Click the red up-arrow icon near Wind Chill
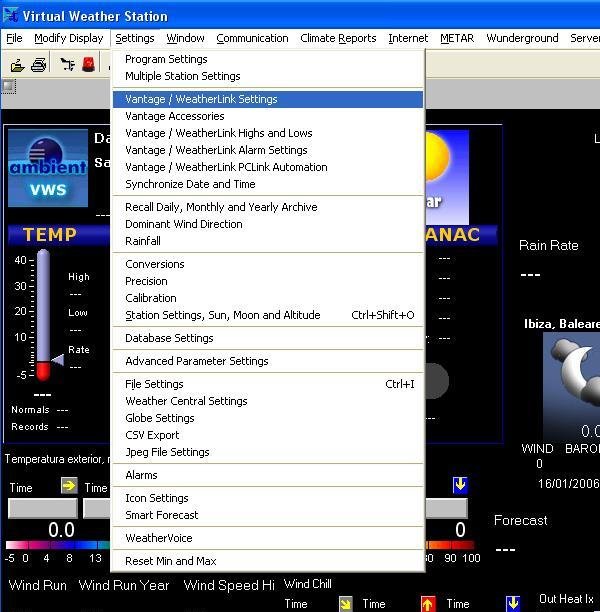Image resolution: width=600 pixels, height=612 pixels. tap(428, 604)
